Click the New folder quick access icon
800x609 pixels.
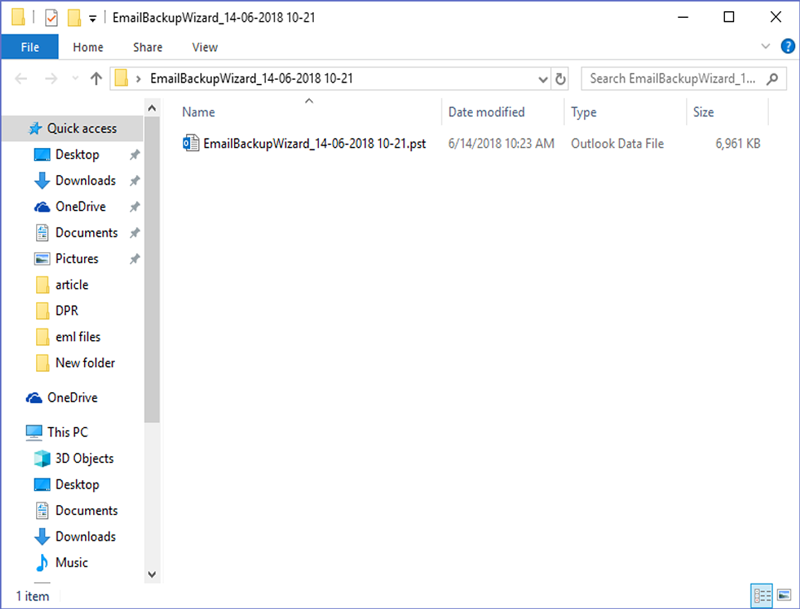(x=74, y=18)
